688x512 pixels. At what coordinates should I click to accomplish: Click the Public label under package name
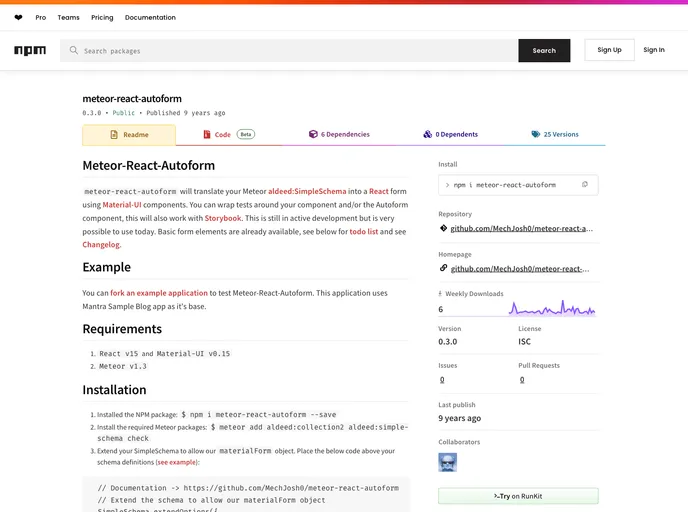(124, 113)
